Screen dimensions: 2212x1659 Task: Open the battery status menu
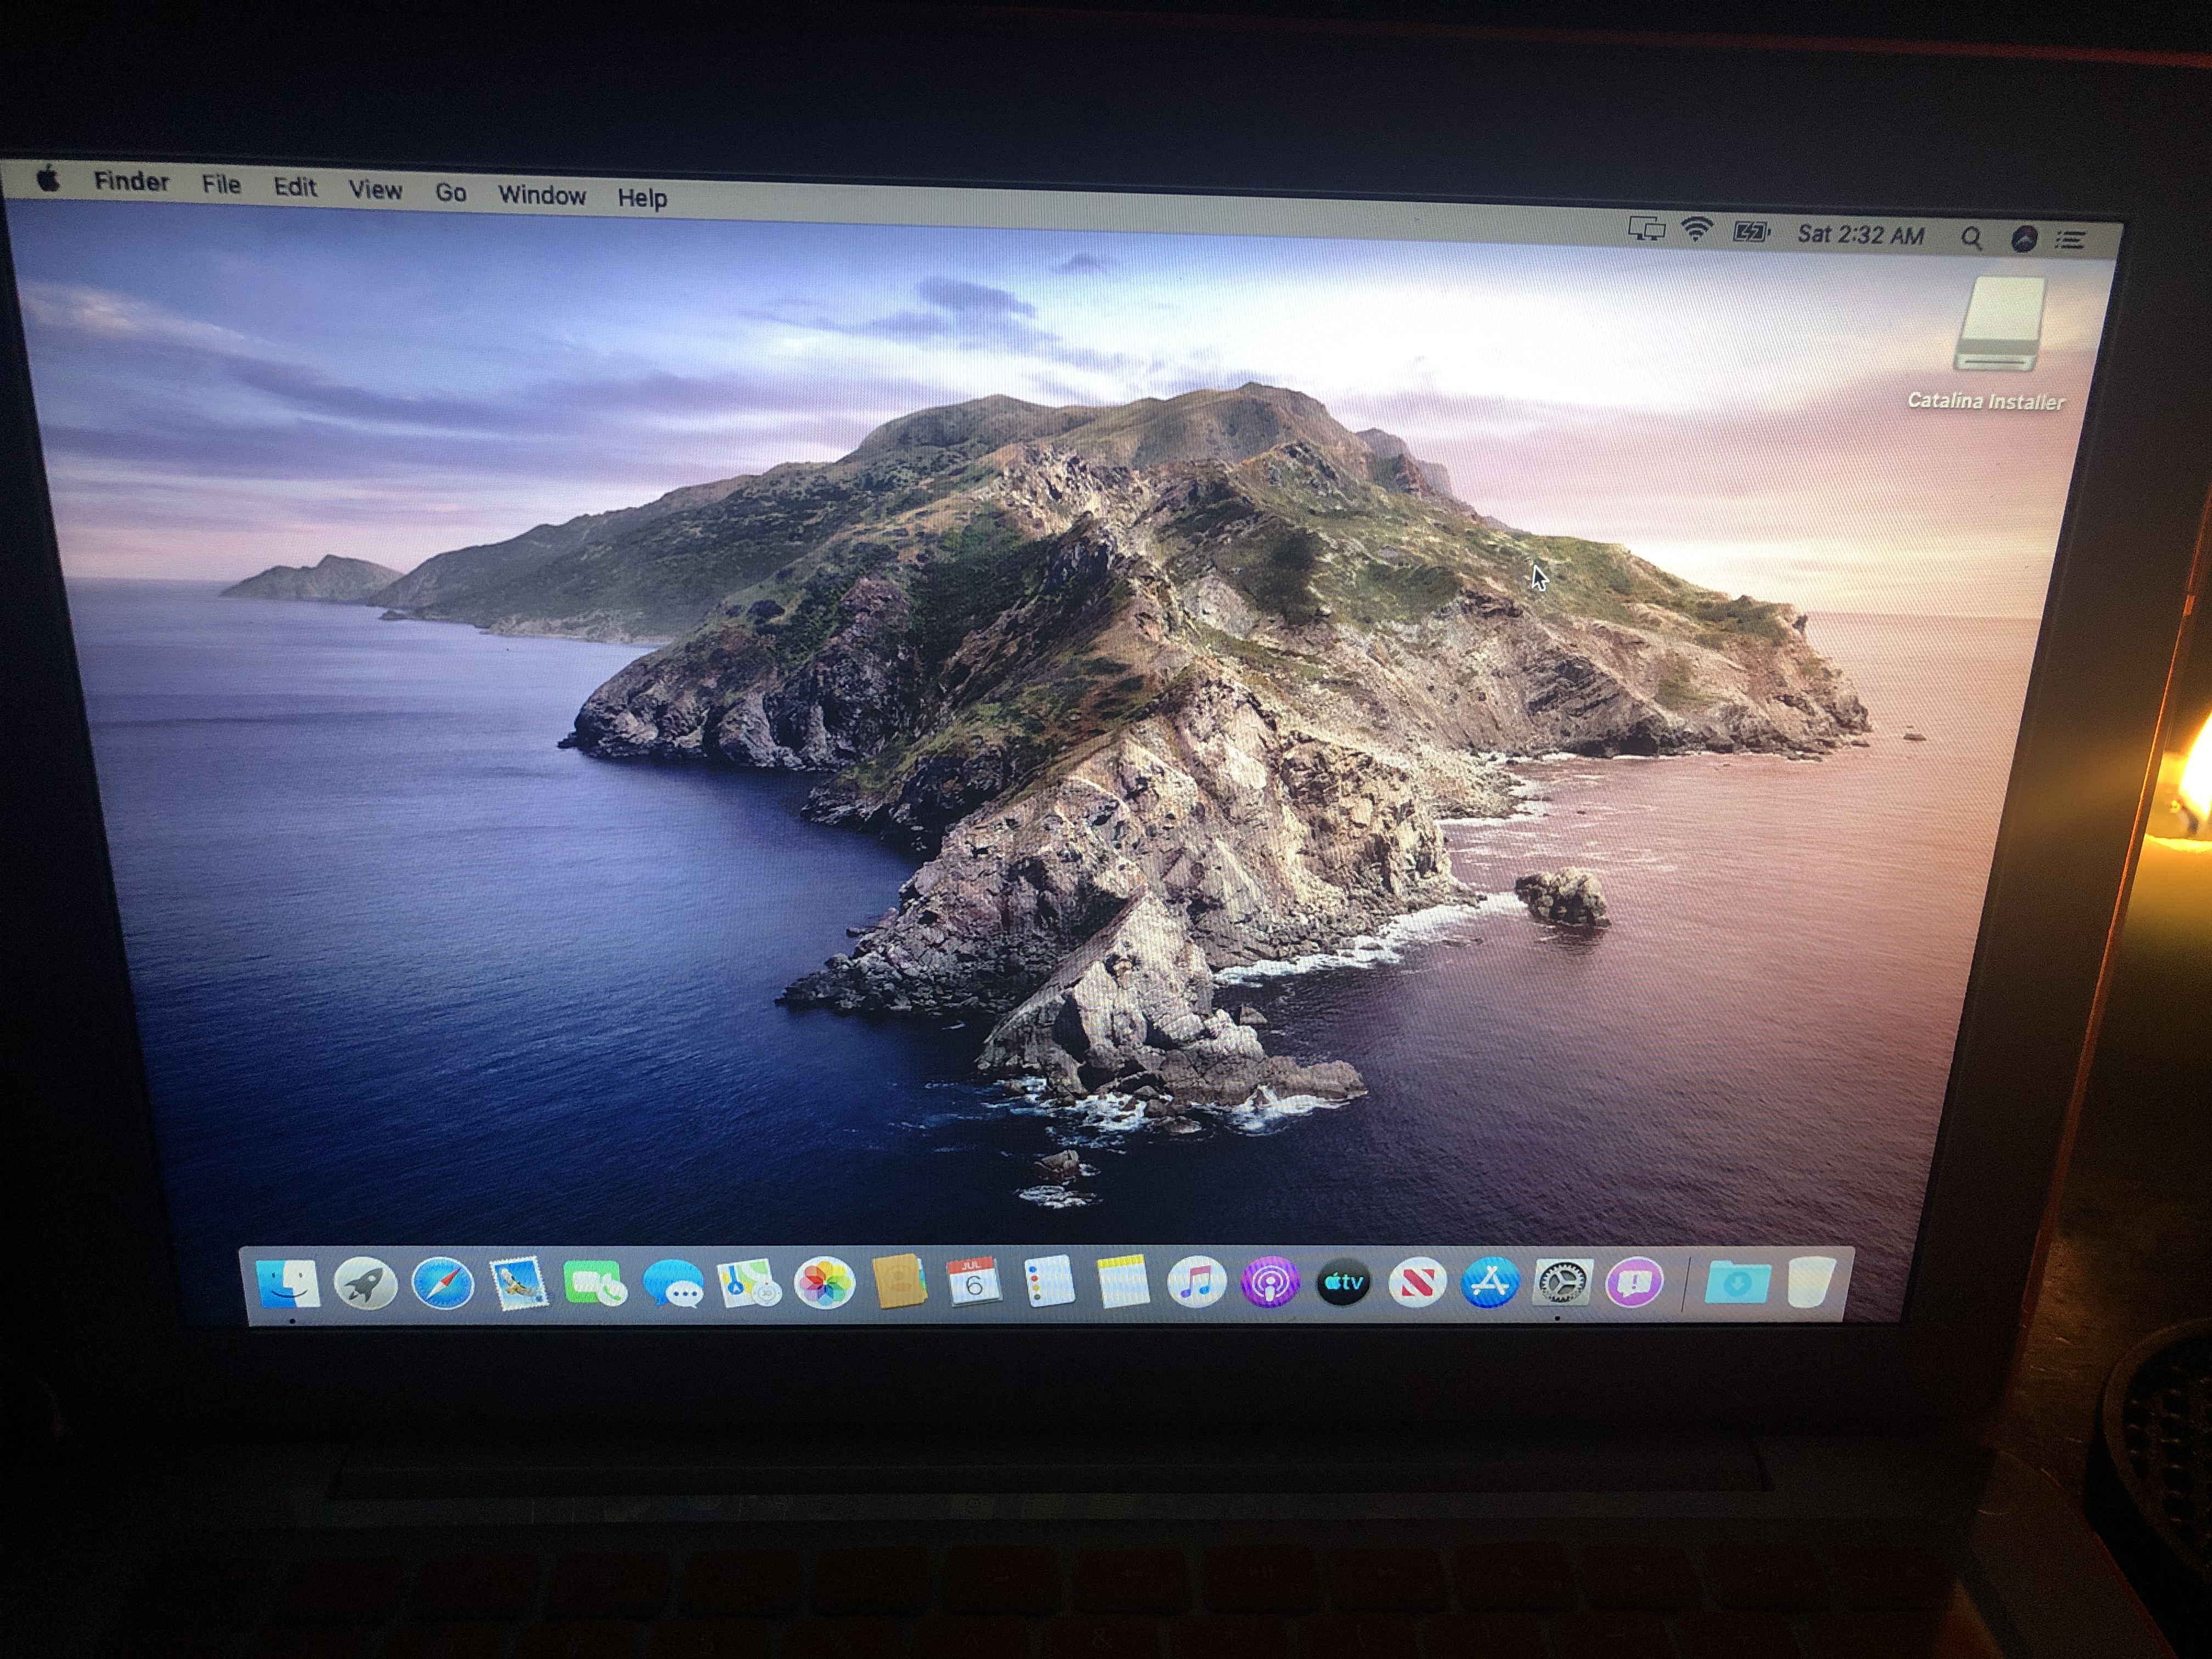coord(1751,233)
